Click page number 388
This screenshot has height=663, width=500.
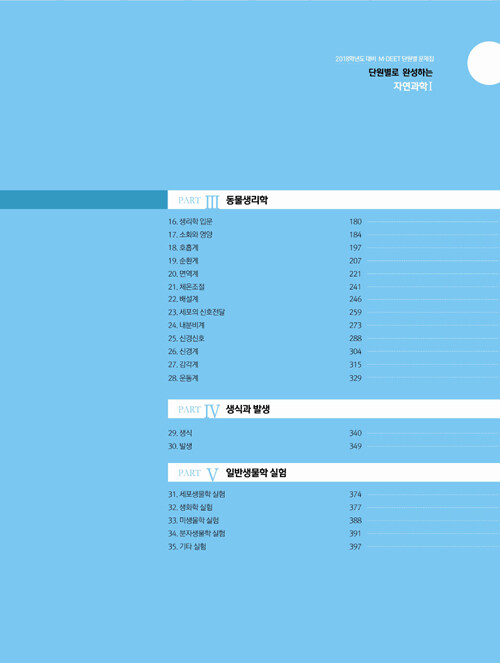point(355,521)
